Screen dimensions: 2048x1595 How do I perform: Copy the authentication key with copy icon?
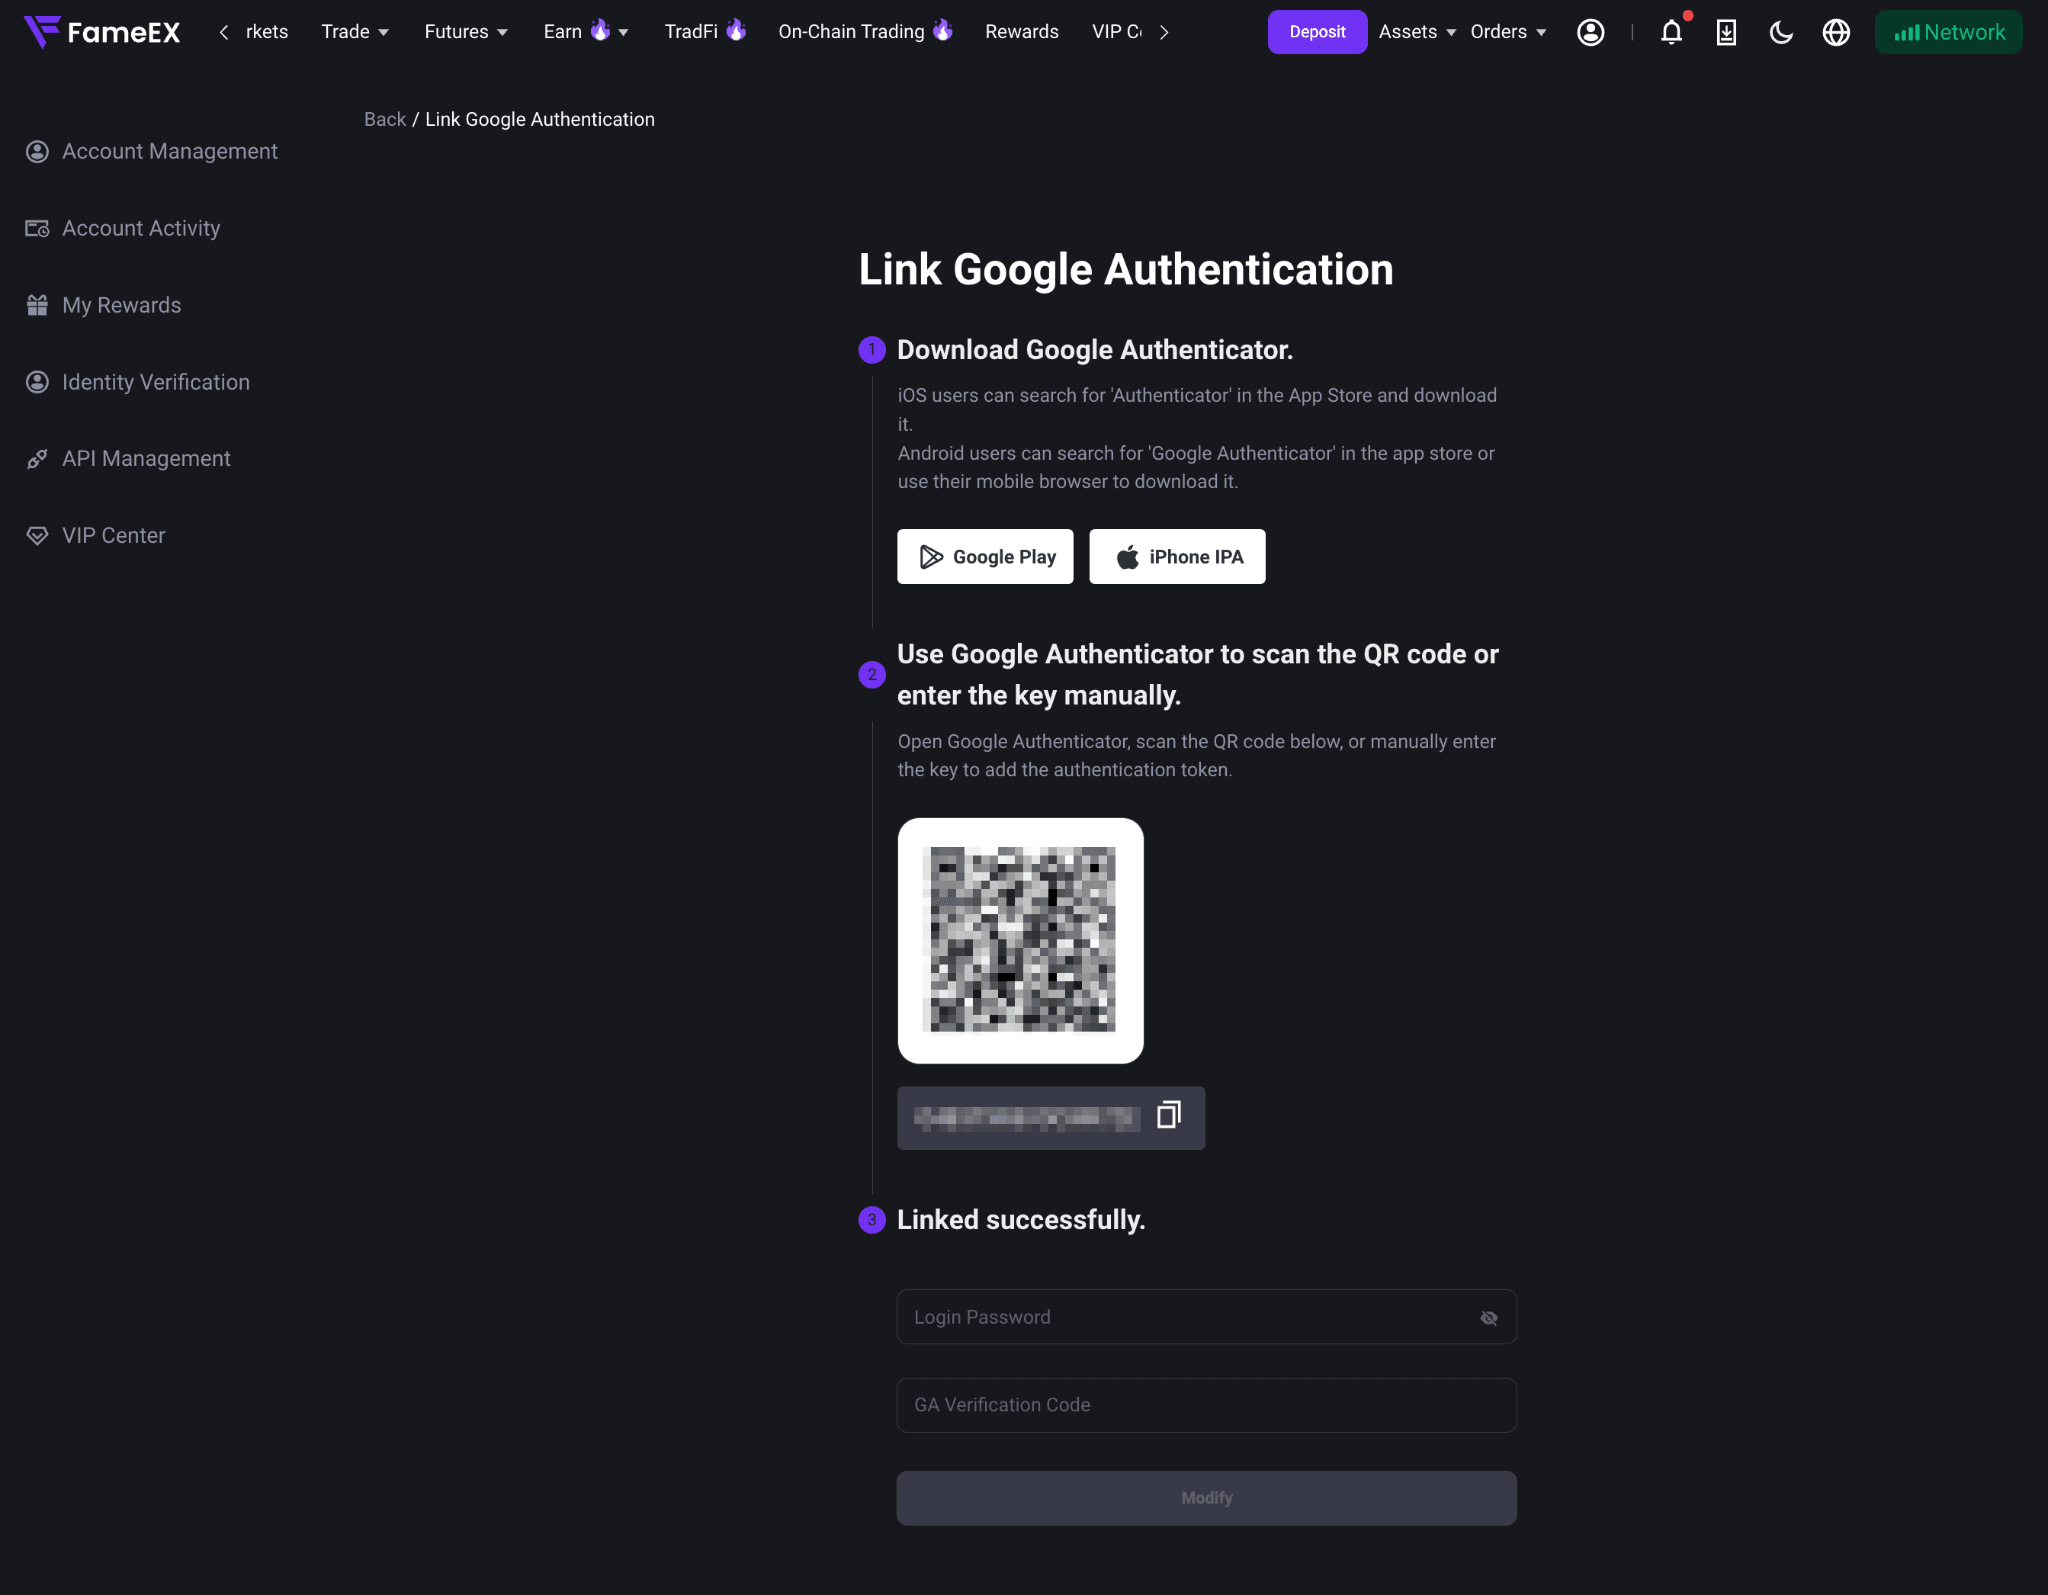tap(1168, 1115)
